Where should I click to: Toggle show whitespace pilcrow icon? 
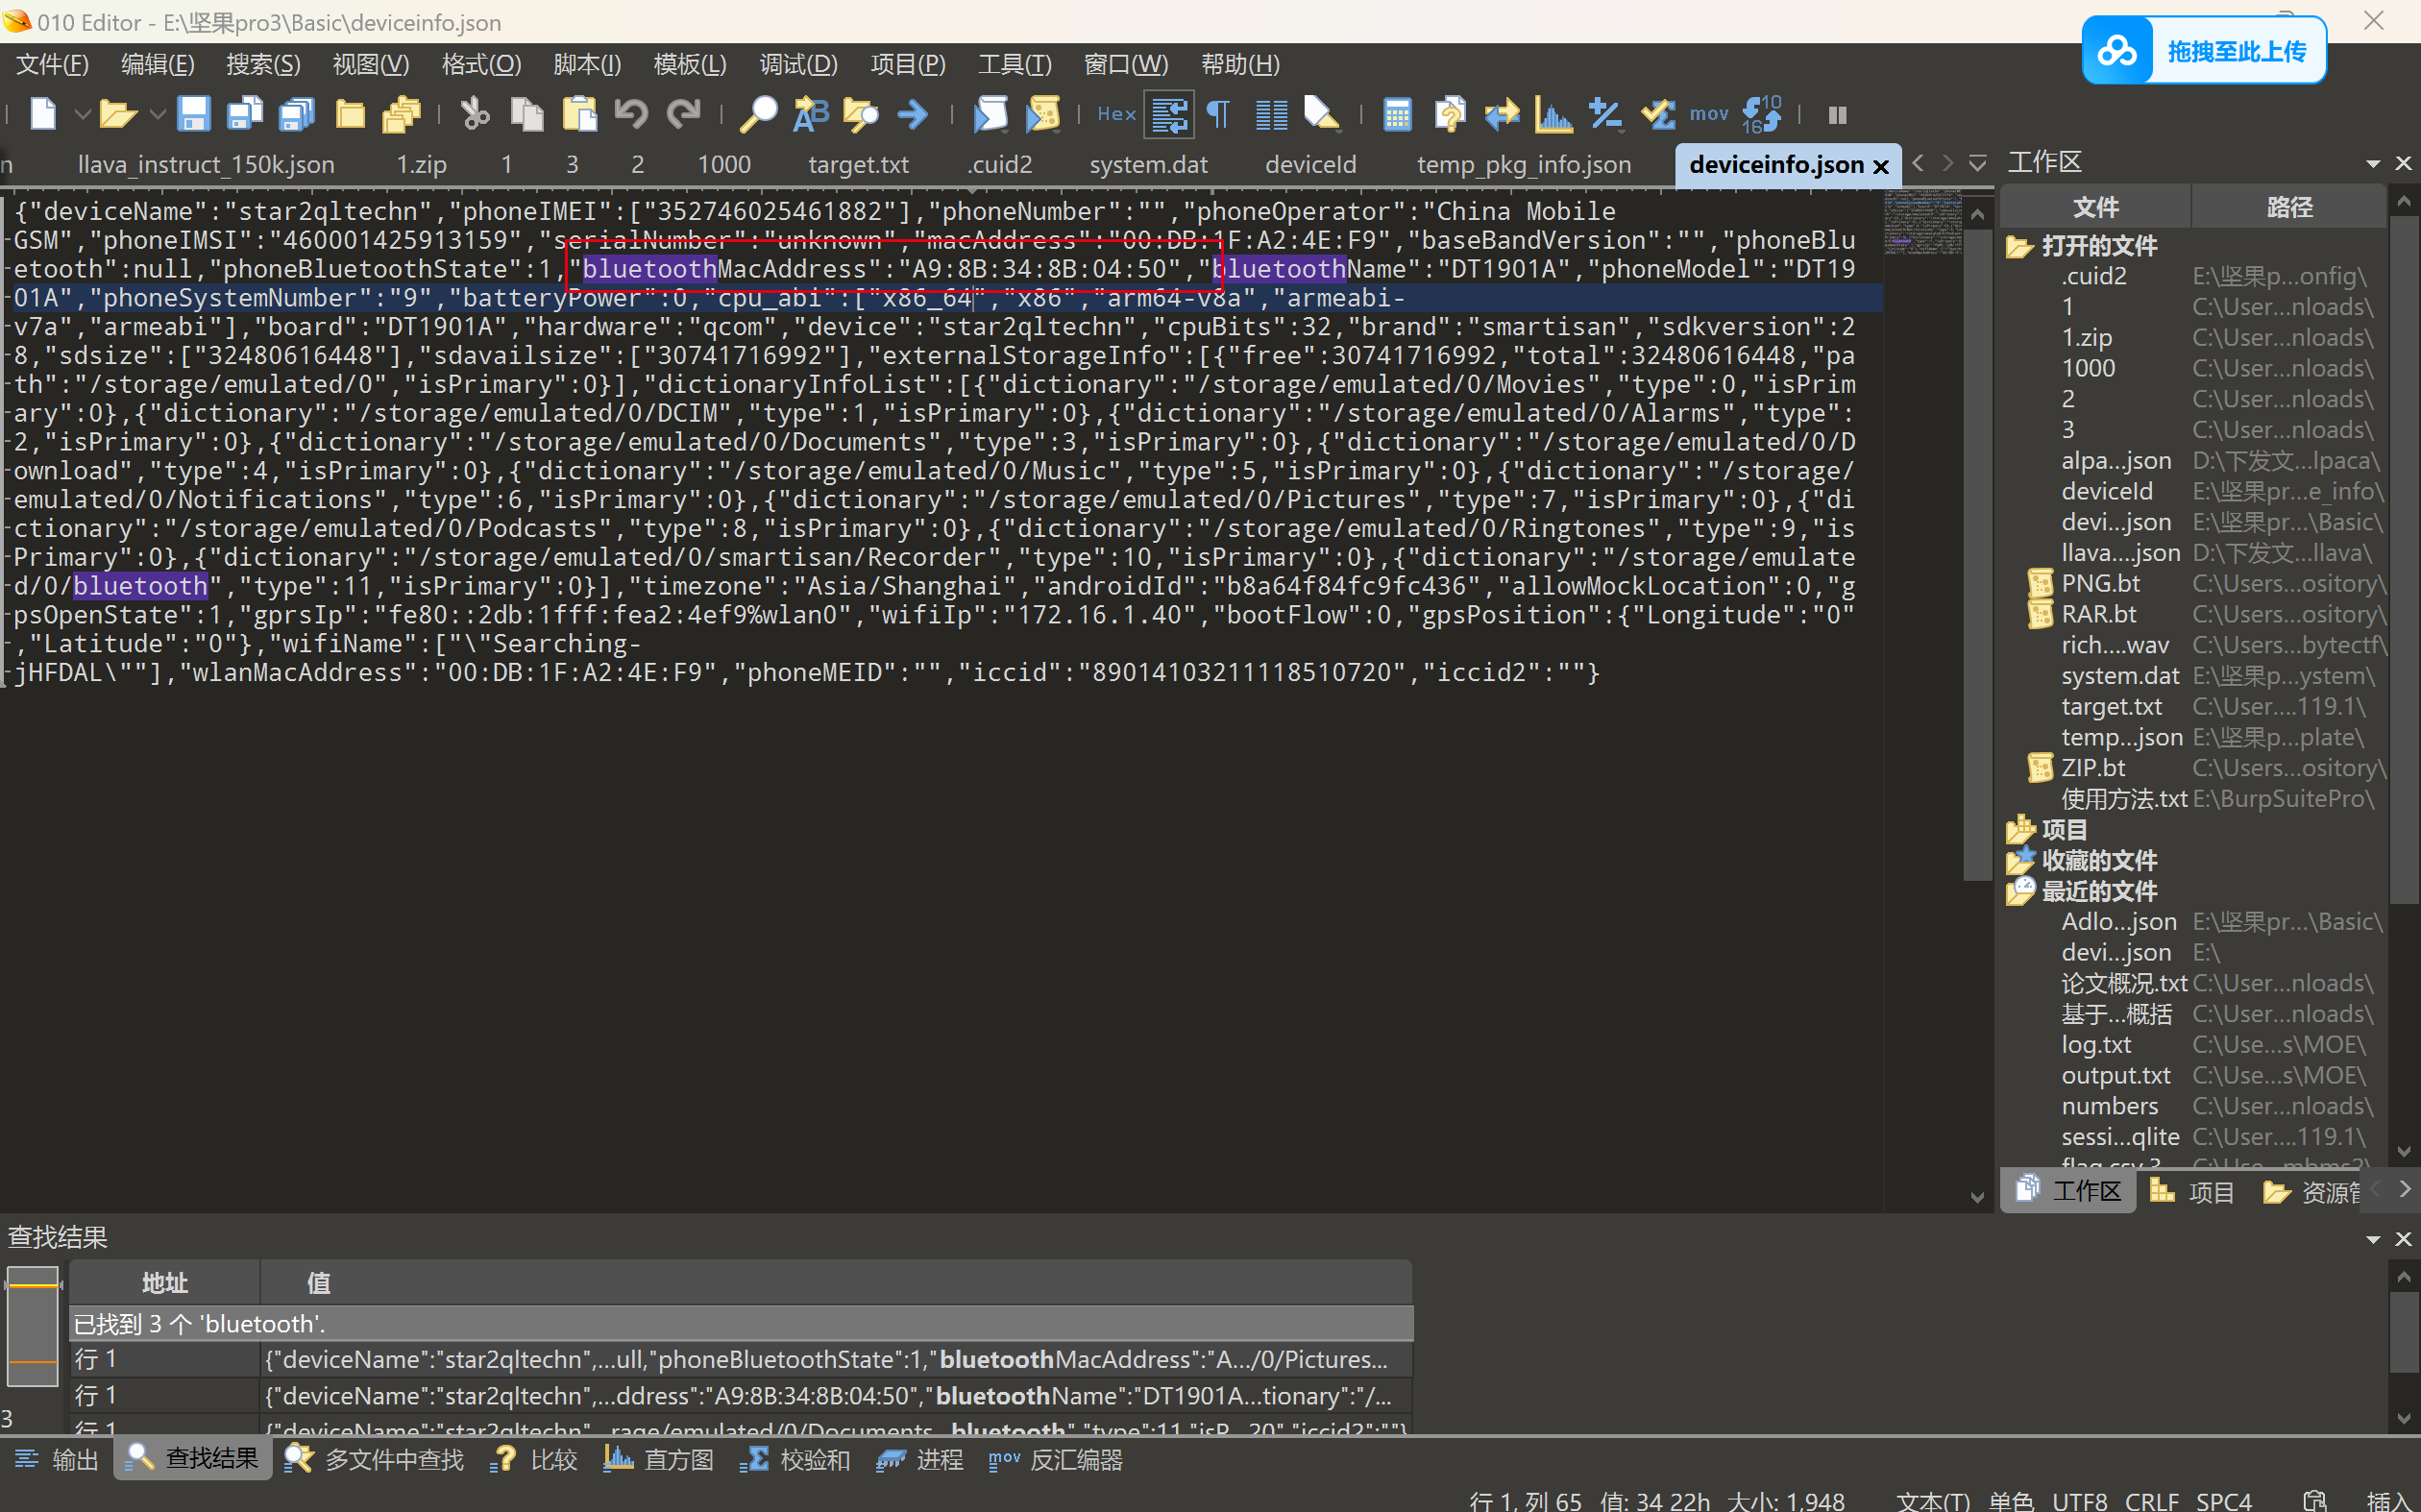pos(1218,114)
